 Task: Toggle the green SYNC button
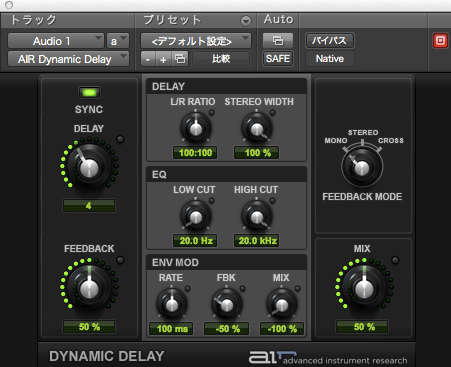pyautogui.click(x=89, y=92)
